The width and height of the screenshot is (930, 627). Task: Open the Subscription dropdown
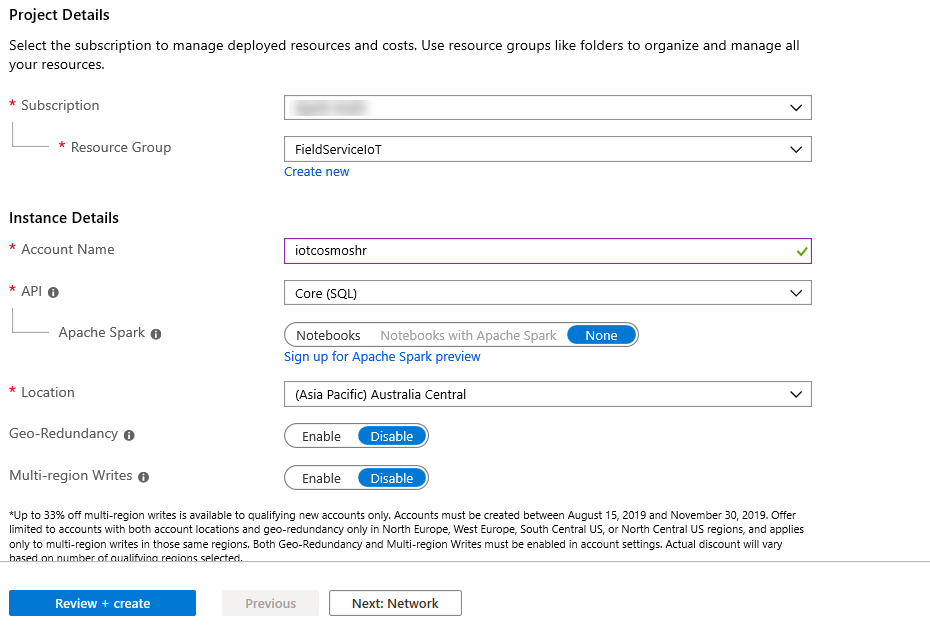click(547, 107)
